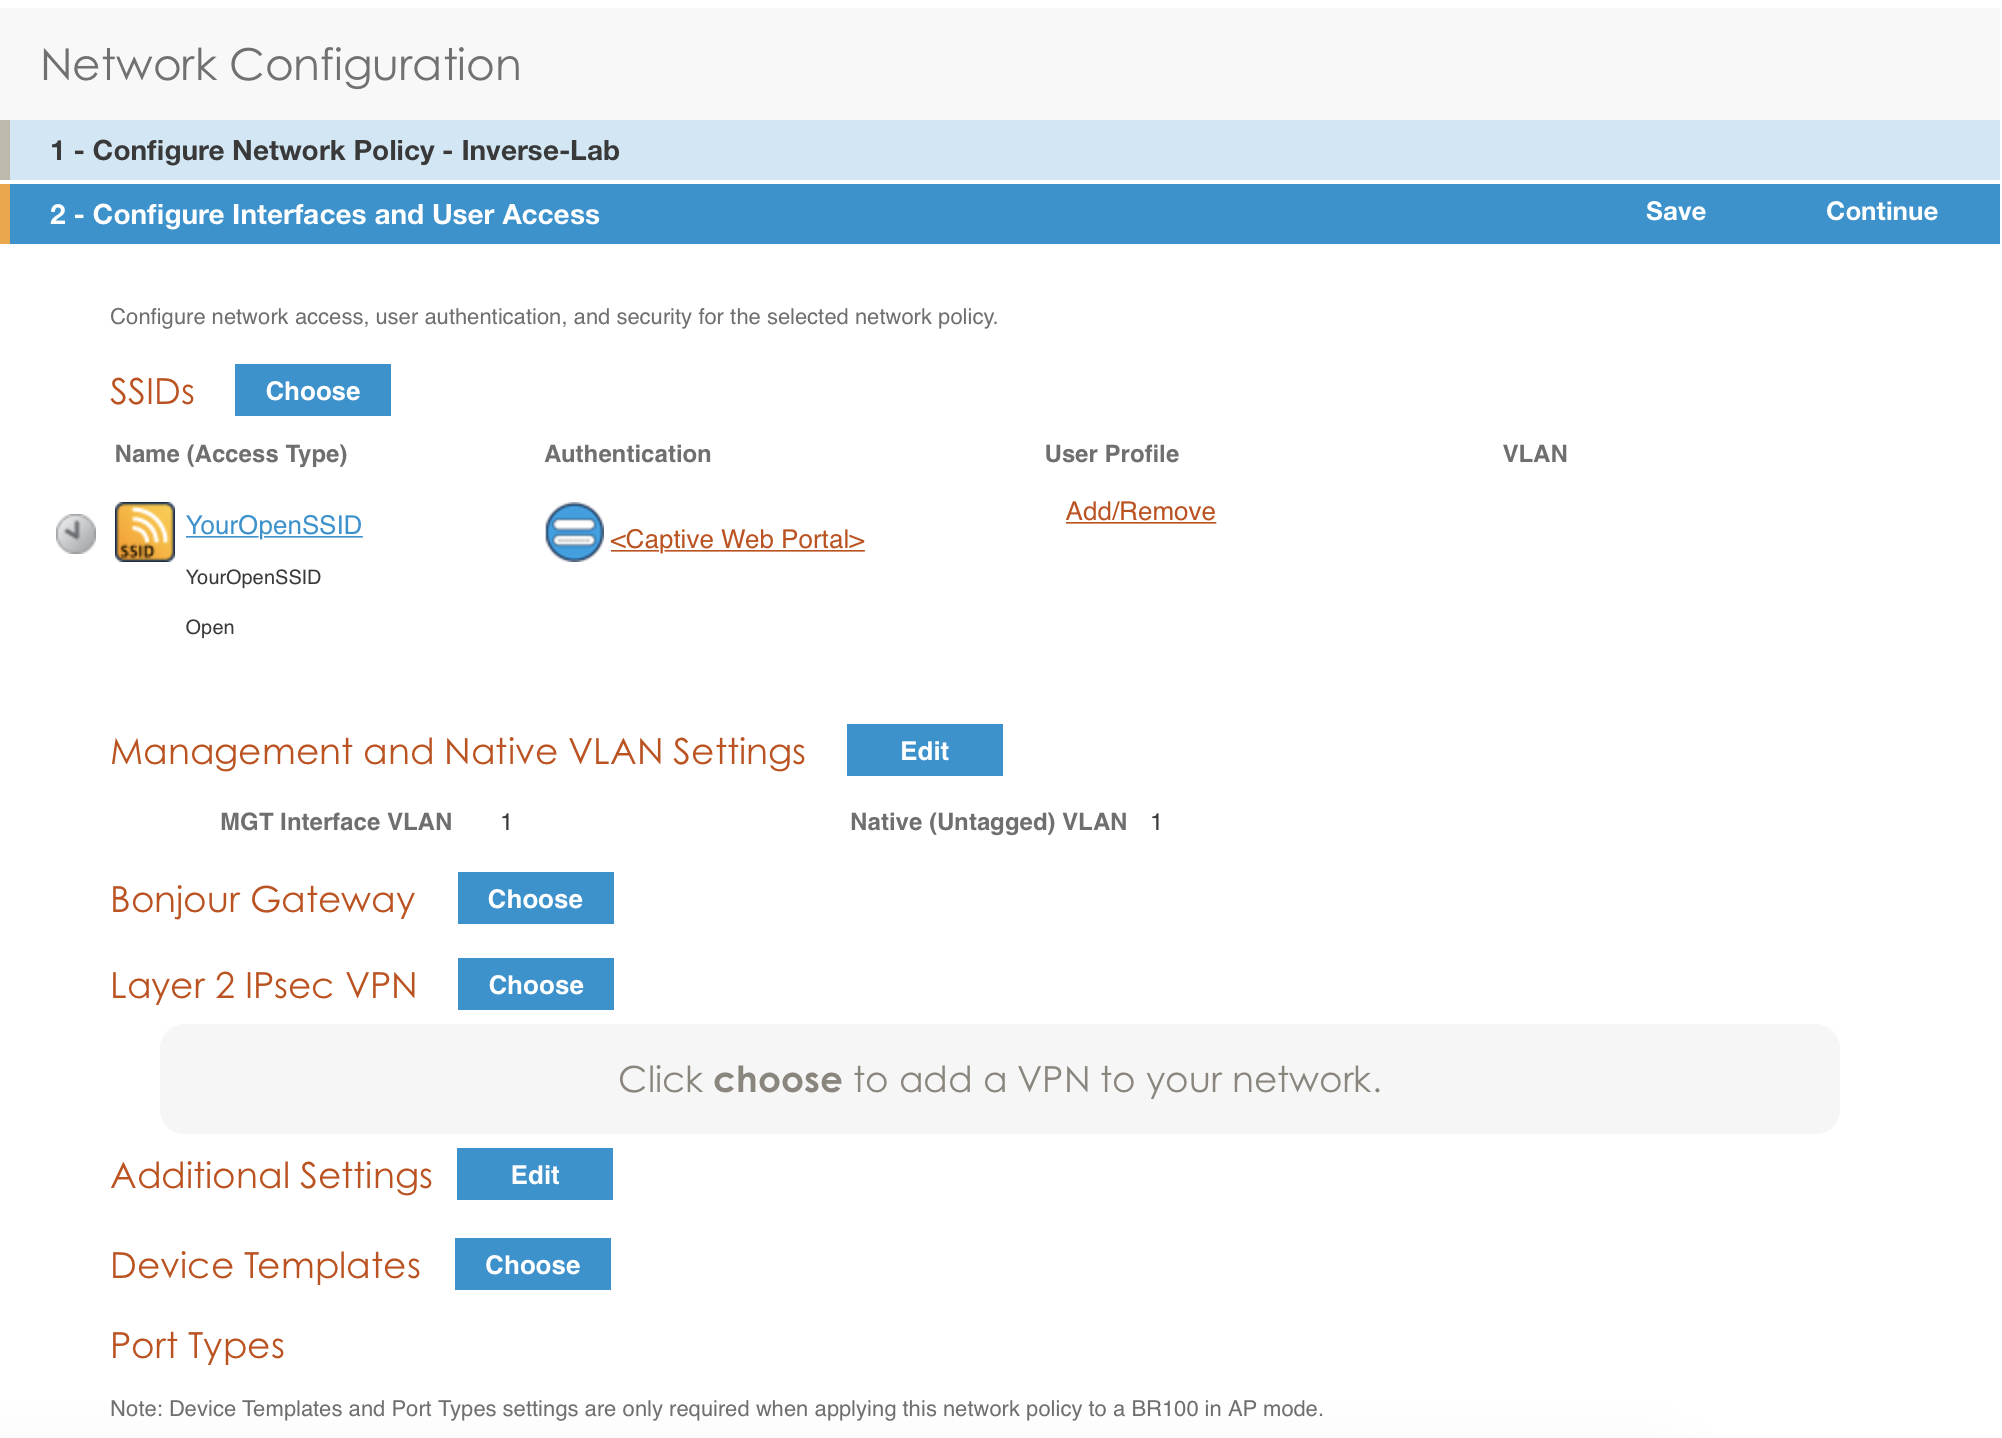Choose a Bonjour Gateway
Image resolution: width=2002 pixels, height=1438 pixels.
click(x=535, y=898)
